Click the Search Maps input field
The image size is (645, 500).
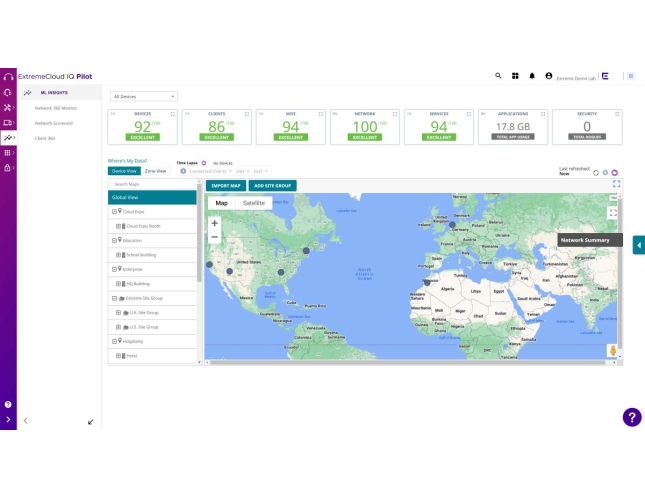152,184
